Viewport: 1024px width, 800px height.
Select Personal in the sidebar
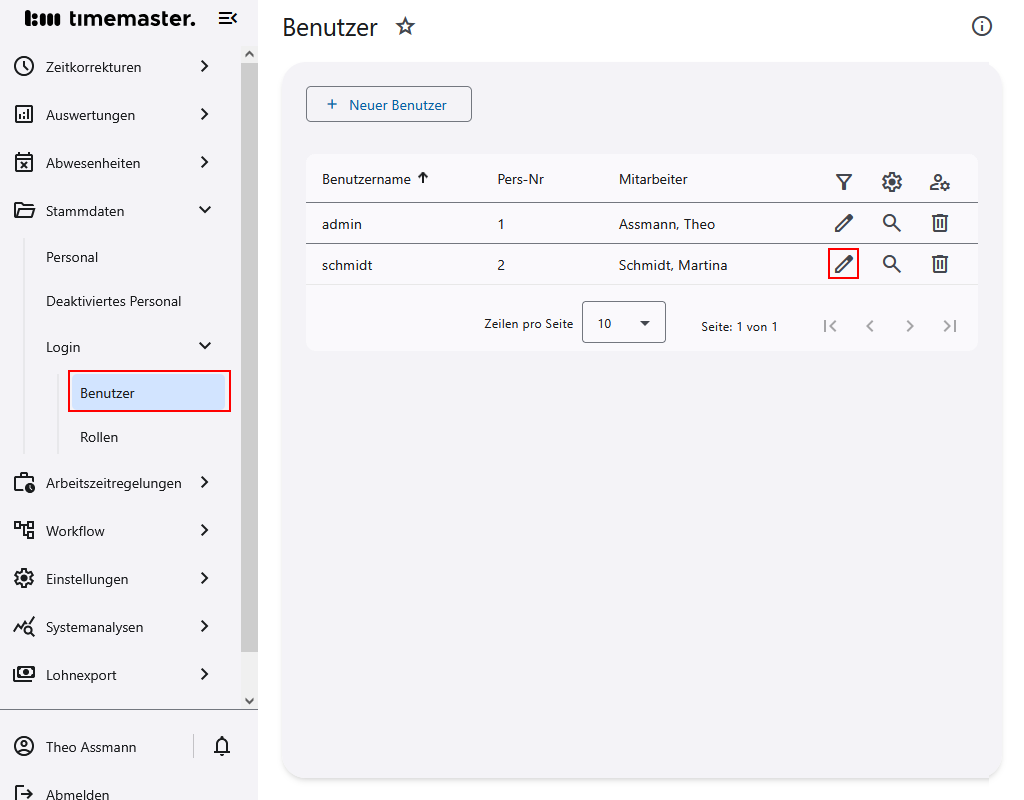[72, 257]
